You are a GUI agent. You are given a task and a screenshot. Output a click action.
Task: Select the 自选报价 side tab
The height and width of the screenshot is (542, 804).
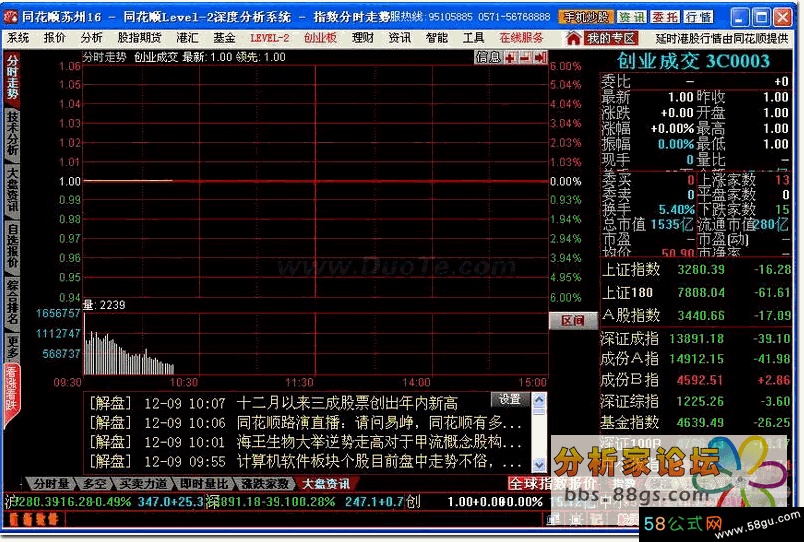point(12,246)
